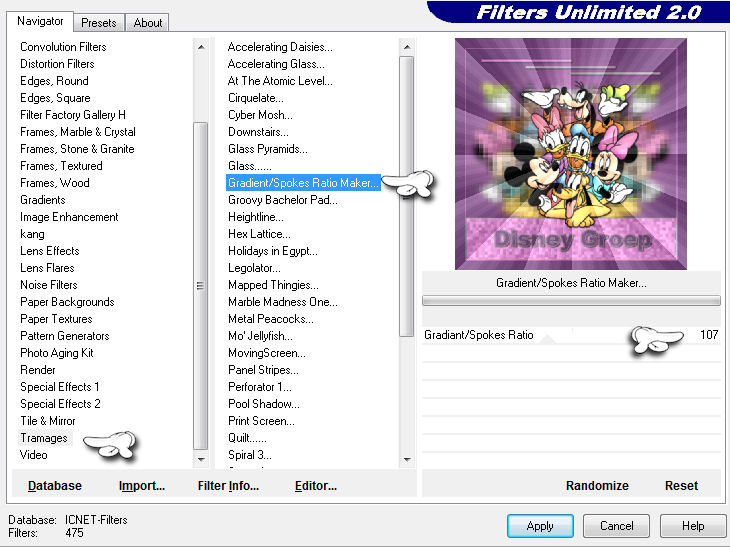The image size is (730, 547).
Task: Open the Help button
Action: tap(693, 526)
